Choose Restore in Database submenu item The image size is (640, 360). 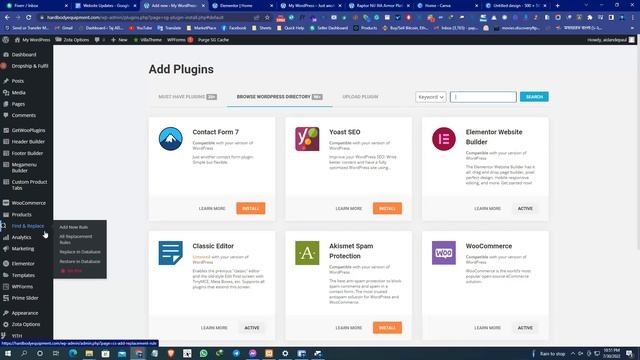pyautogui.click(x=80, y=262)
